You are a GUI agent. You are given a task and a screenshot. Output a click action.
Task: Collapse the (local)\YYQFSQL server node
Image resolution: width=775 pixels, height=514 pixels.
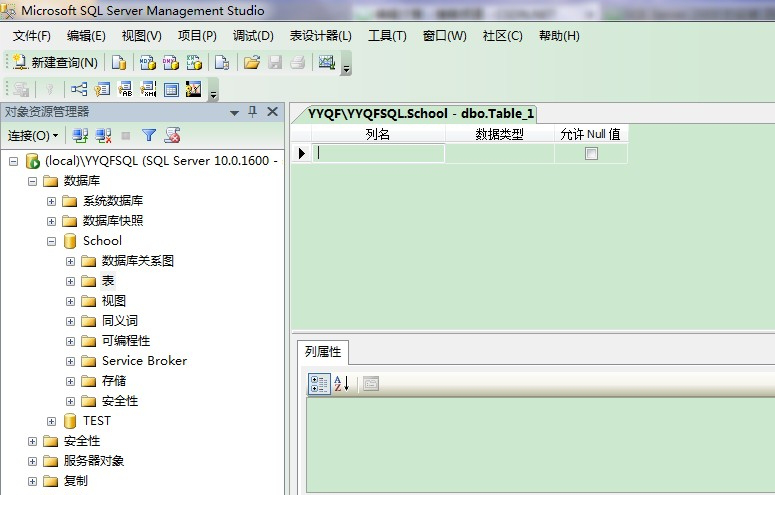point(14,161)
